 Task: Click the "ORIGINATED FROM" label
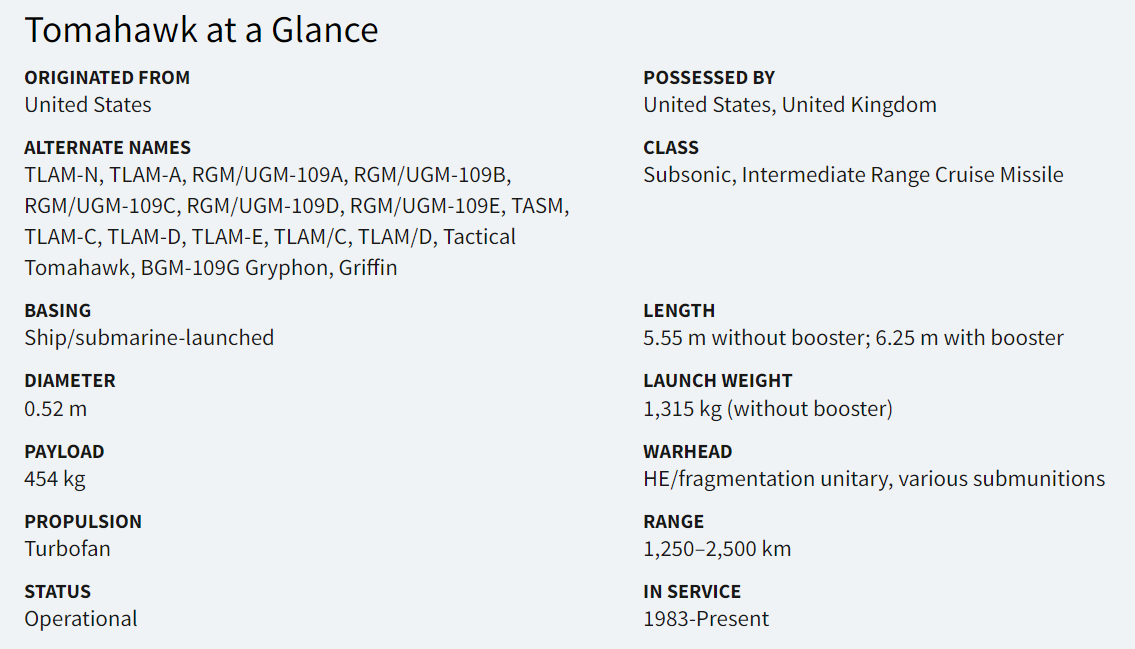[x=107, y=77]
